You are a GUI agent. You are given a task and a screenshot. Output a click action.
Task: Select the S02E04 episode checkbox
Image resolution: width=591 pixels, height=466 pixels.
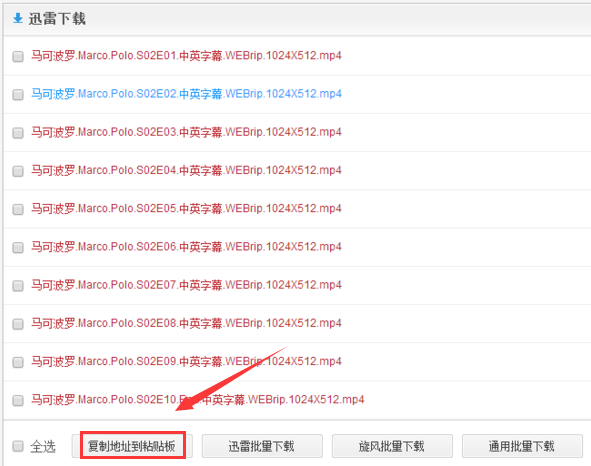(x=18, y=171)
